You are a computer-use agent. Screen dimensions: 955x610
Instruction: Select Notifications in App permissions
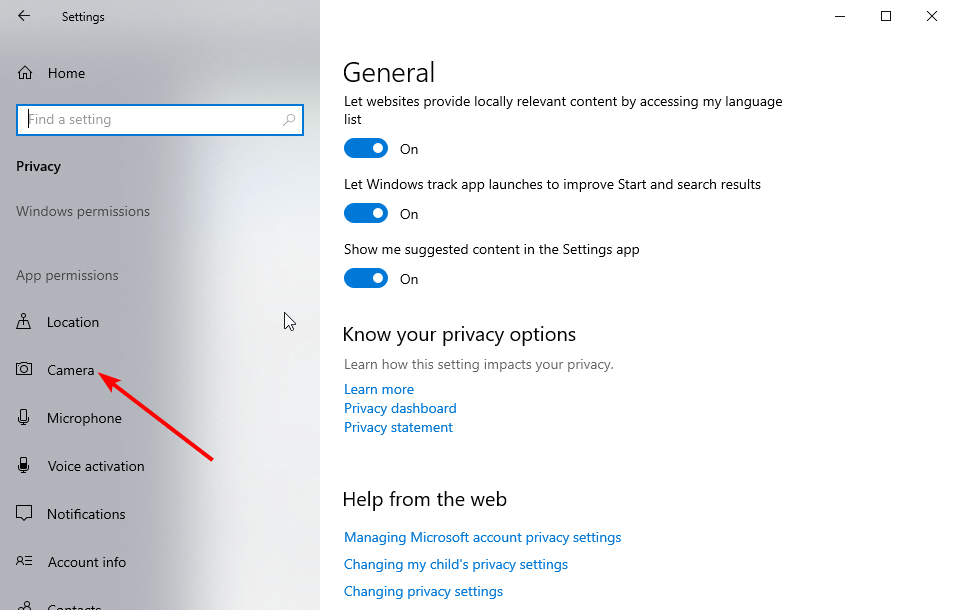(x=86, y=514)
